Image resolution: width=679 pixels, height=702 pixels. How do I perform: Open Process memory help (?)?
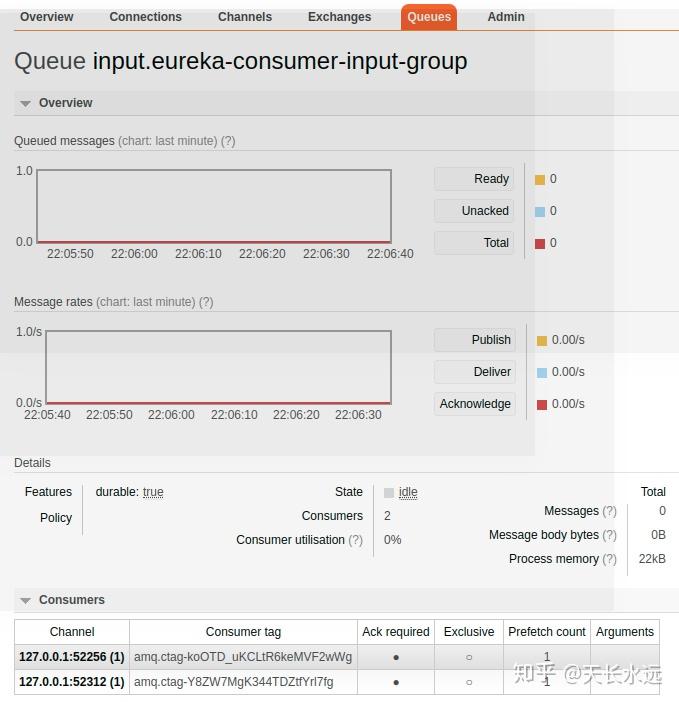pos(609,560)
